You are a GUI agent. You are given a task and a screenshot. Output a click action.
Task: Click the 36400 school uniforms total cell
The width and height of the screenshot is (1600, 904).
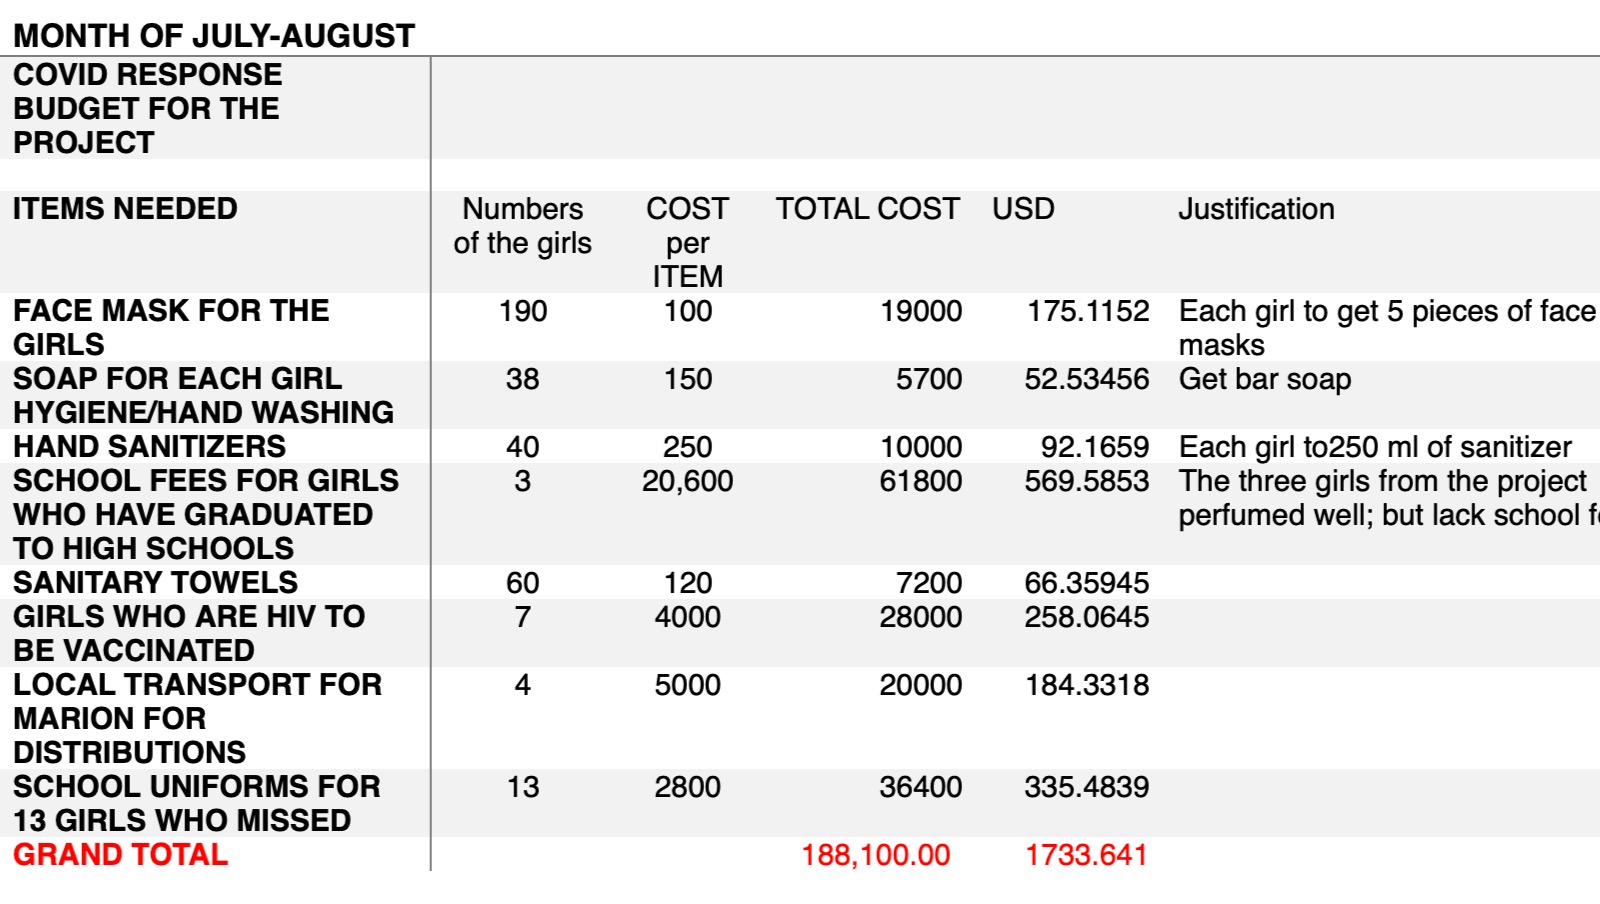(921, 787)
